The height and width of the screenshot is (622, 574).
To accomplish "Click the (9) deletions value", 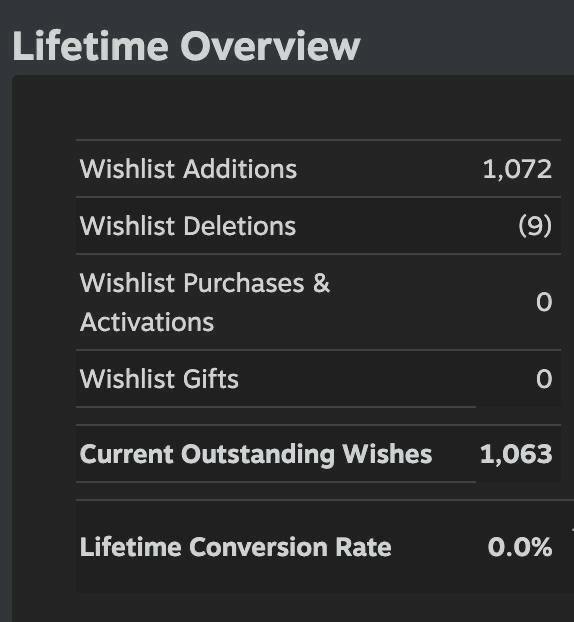I will pyautogui.click(x=535, y=226).
